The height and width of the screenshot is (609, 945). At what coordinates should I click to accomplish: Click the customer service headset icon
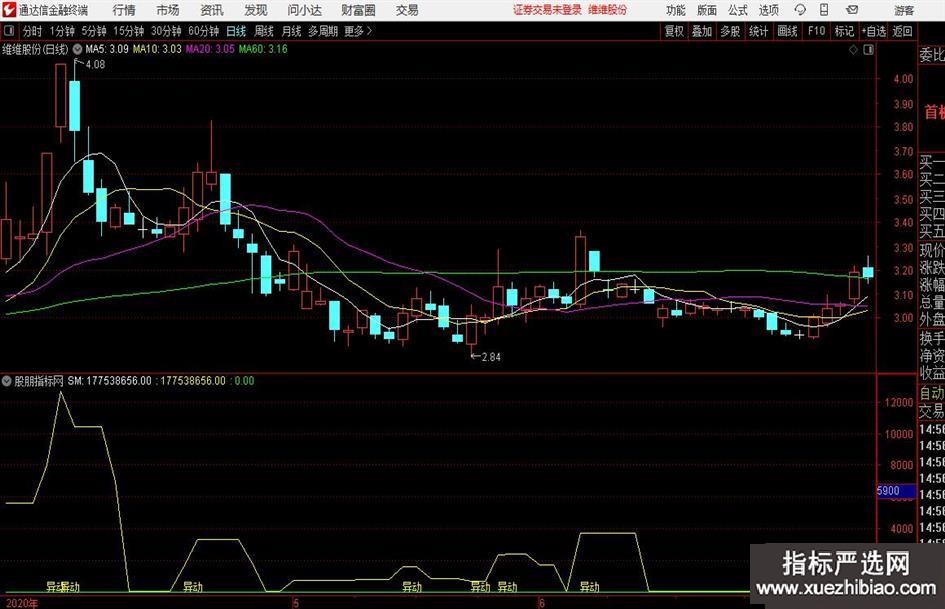(x=800, y=10)
